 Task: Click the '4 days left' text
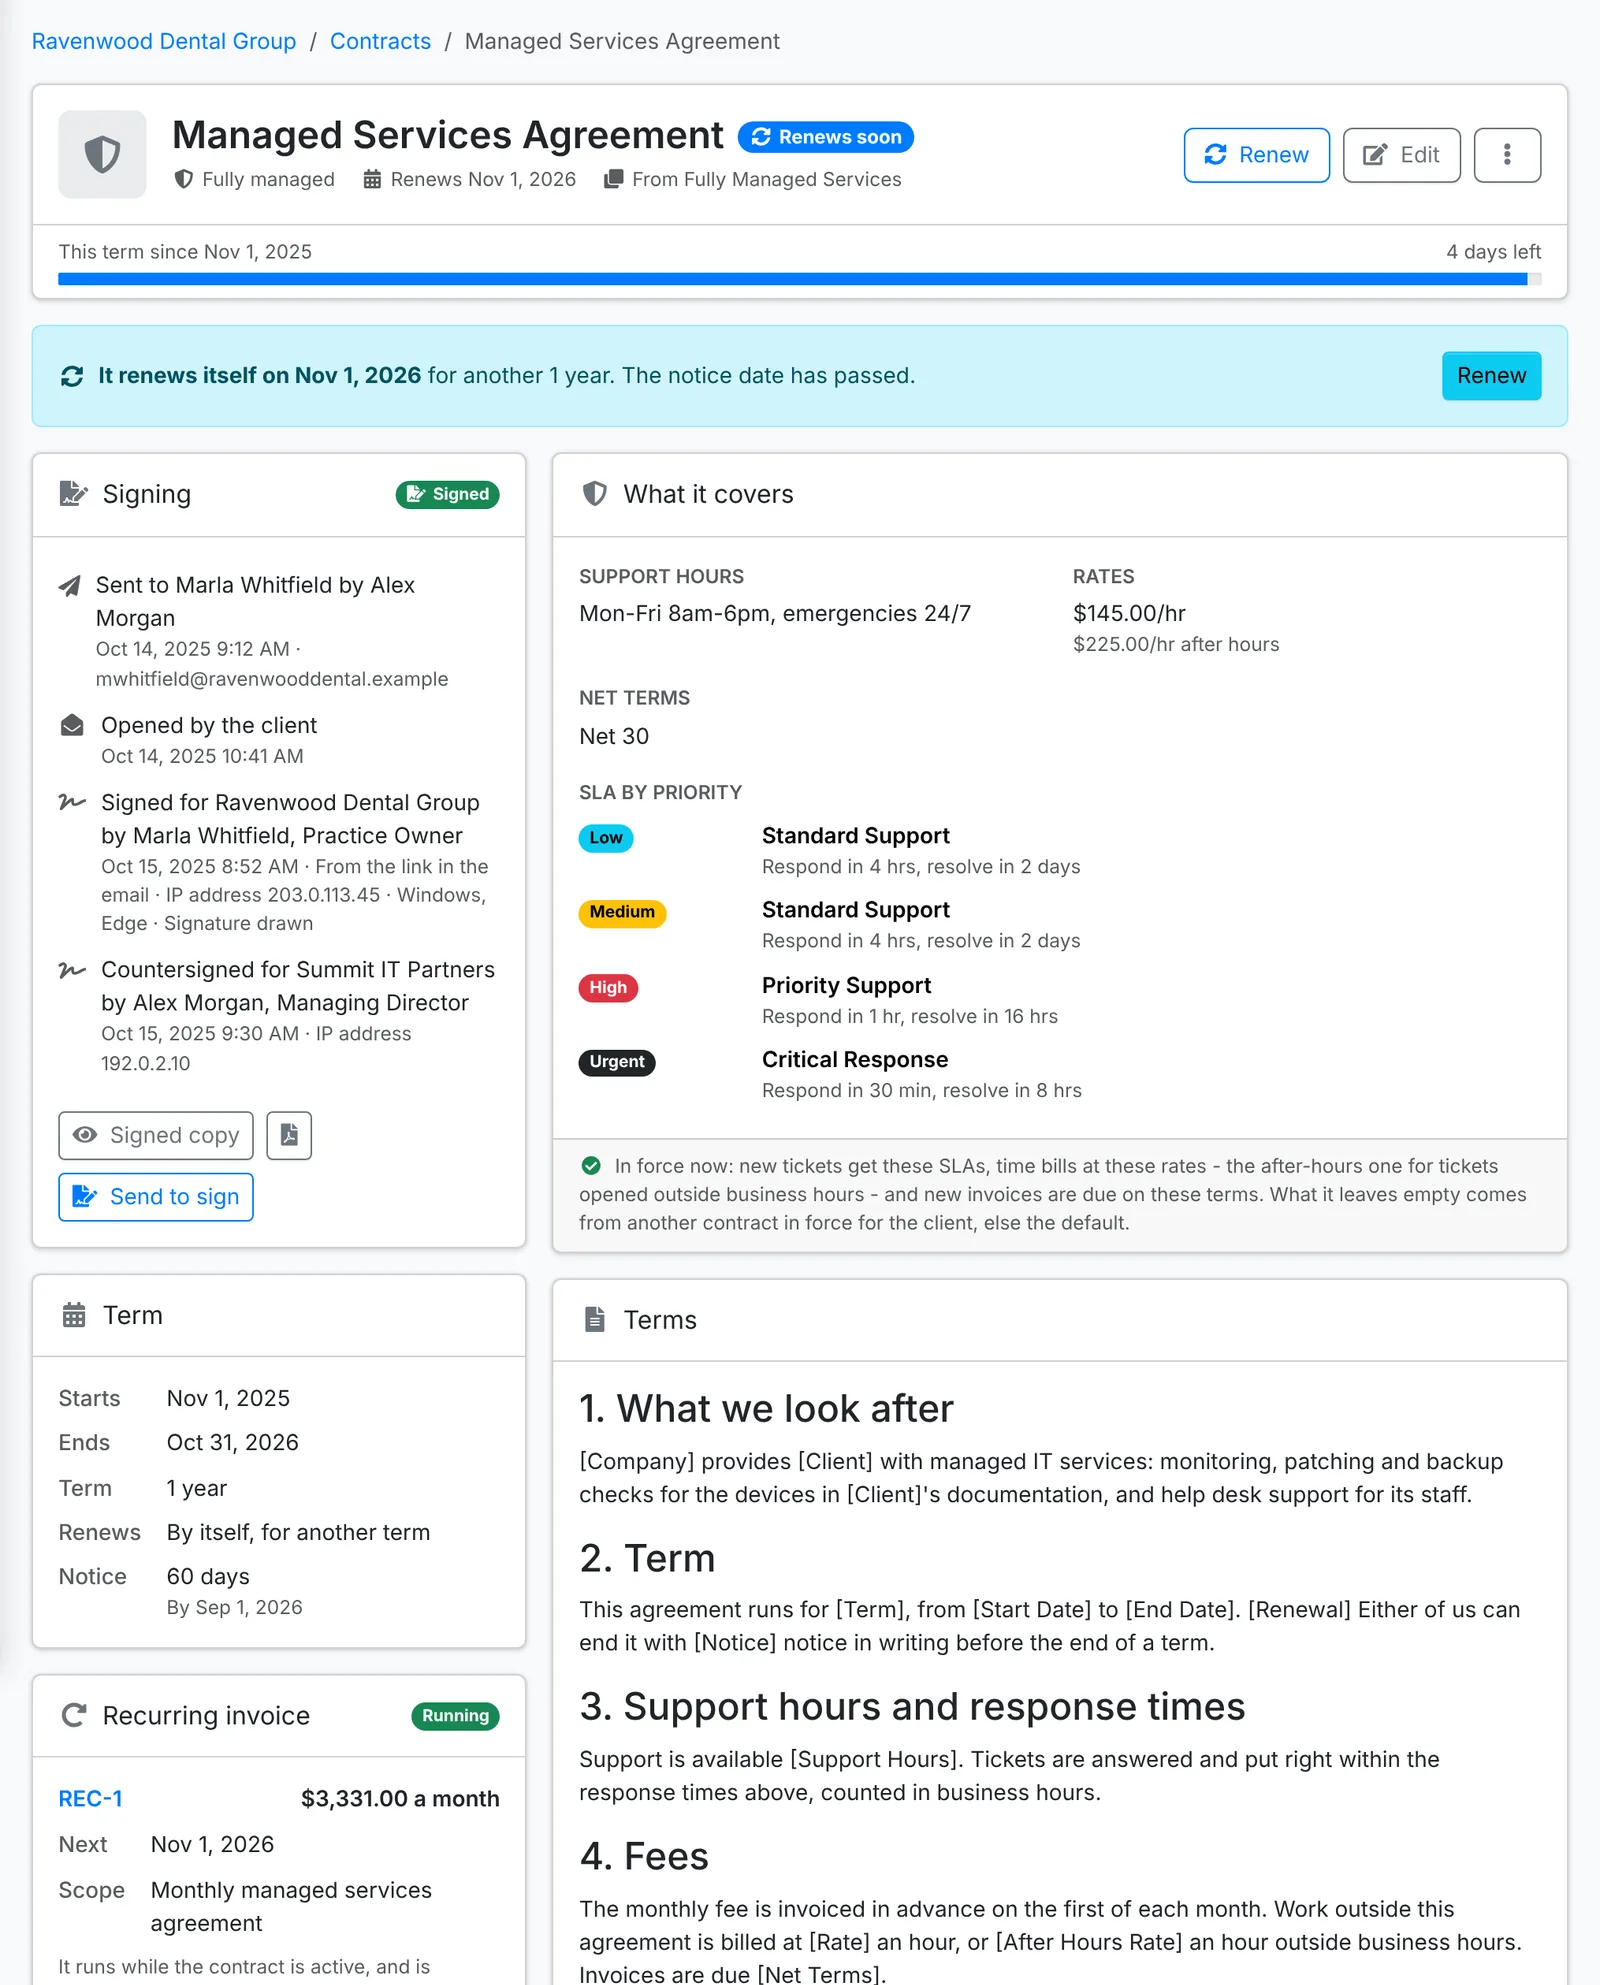[1493, 252]
